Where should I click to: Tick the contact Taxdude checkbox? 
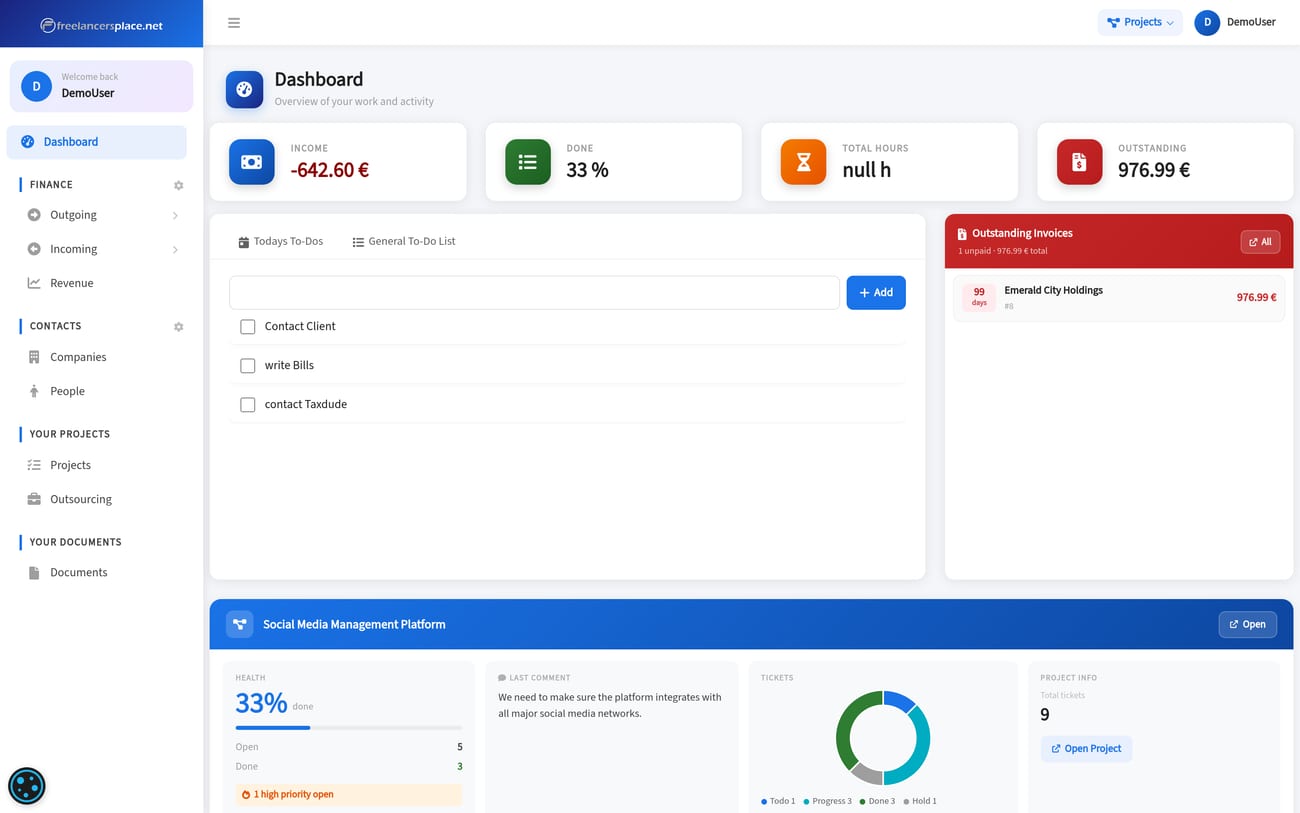click(x=248, y=405)
